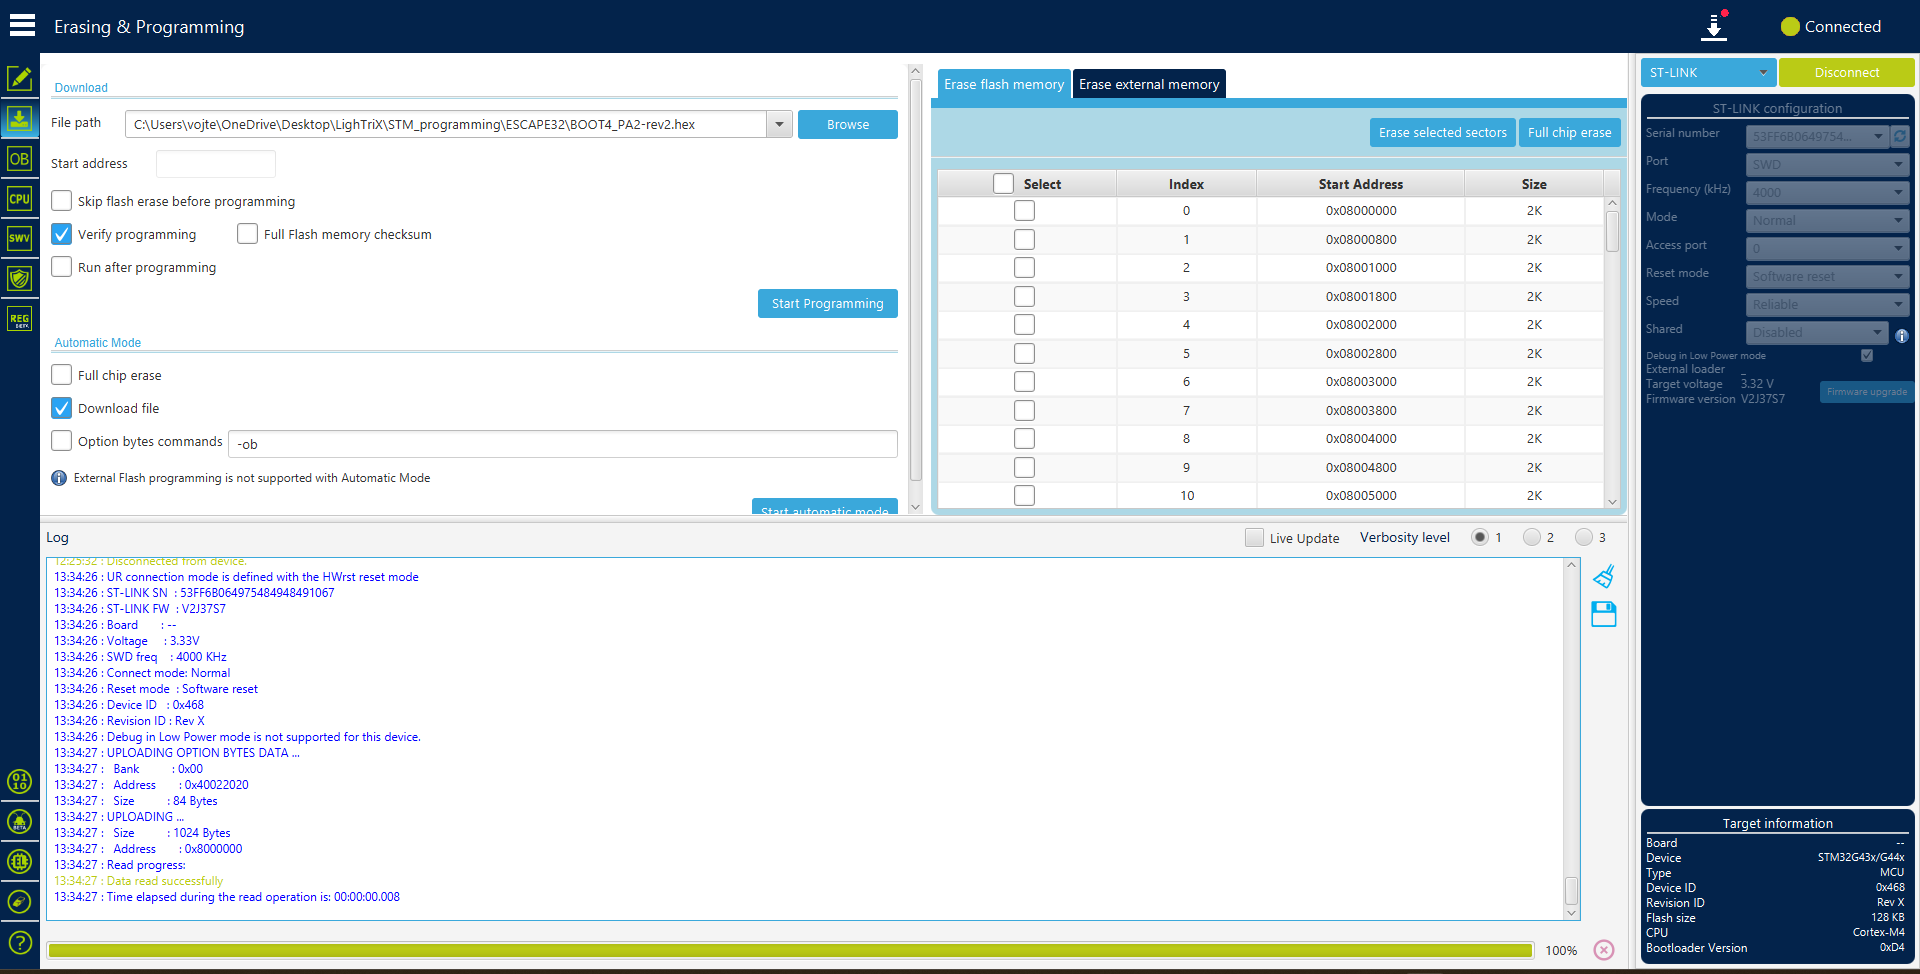
Task: Open the CPU panel icon
Action: coord(20,199)
